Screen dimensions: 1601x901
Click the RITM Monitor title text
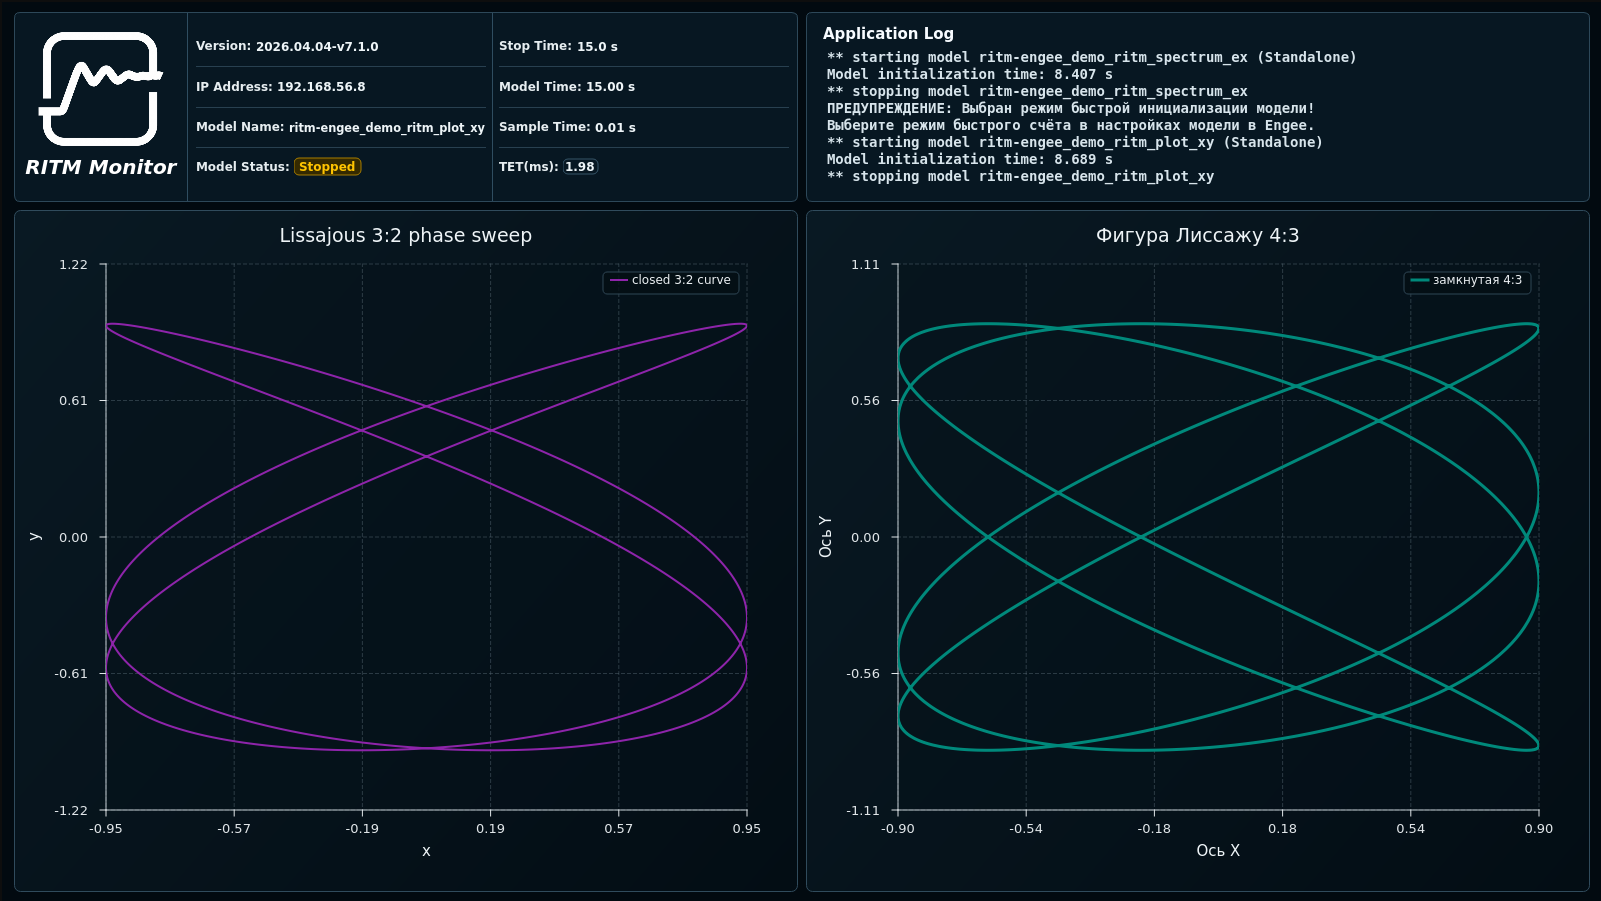click(100, 167)
